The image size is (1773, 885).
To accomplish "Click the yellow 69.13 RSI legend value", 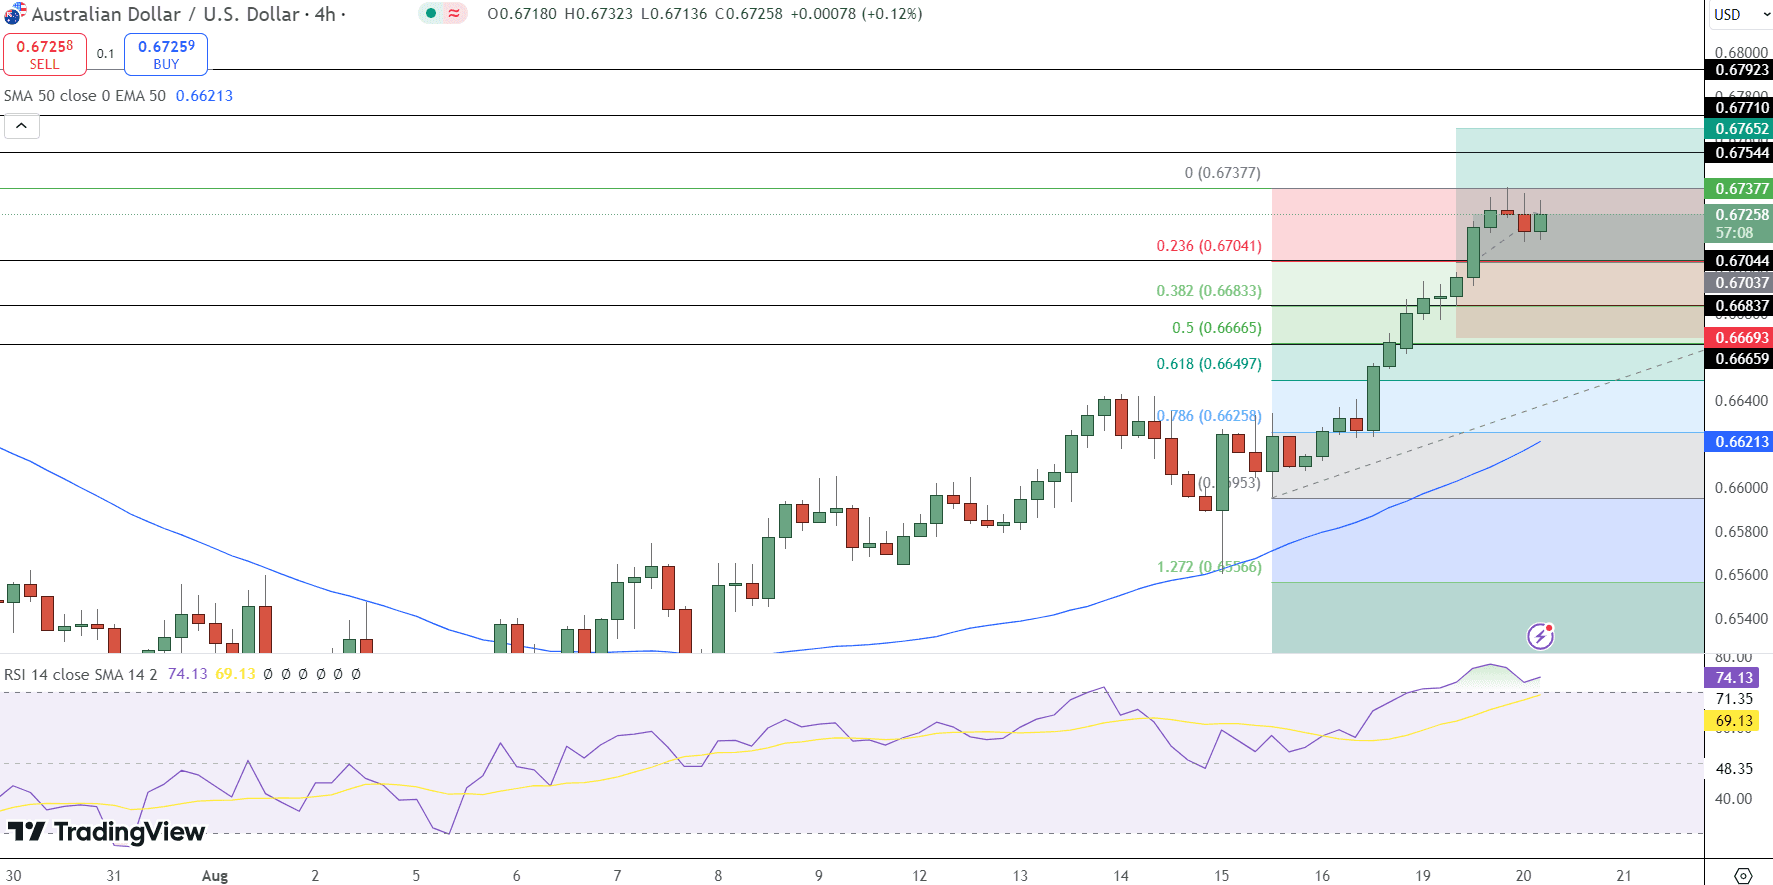I will pyautogui.click(x=236, y=675).
